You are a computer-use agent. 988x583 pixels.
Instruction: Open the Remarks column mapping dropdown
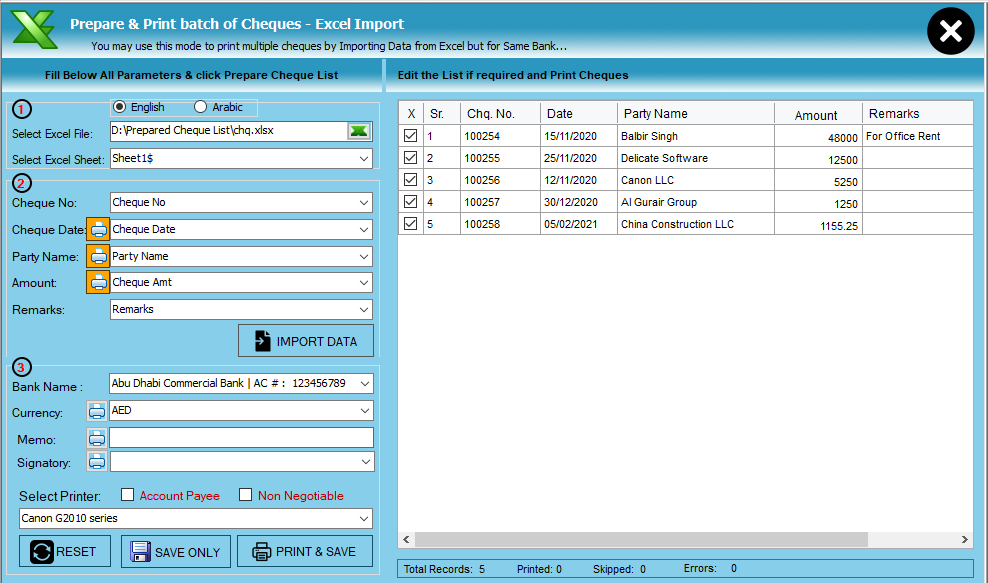[x=362, y=310]
